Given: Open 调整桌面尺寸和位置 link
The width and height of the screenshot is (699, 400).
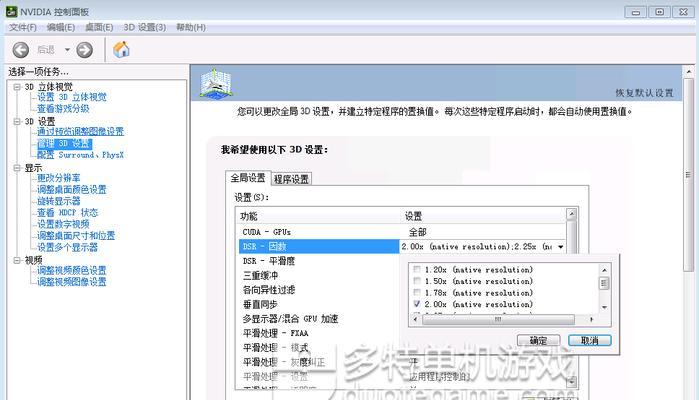Looking at the screenshot, I should pos(76,235).
